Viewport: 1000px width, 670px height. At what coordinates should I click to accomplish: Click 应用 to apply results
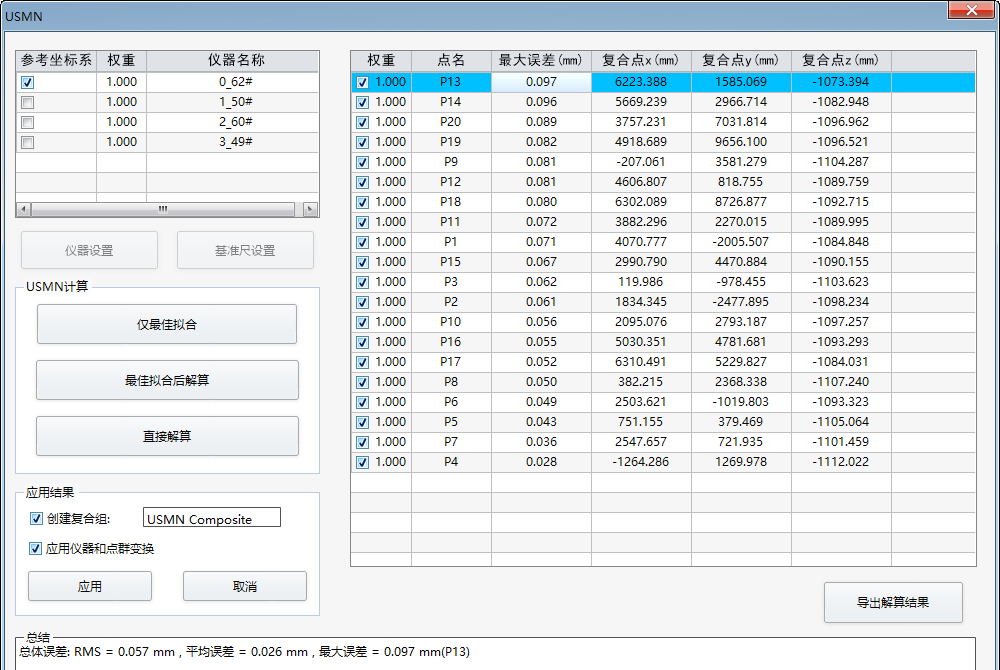coord(90,587)
